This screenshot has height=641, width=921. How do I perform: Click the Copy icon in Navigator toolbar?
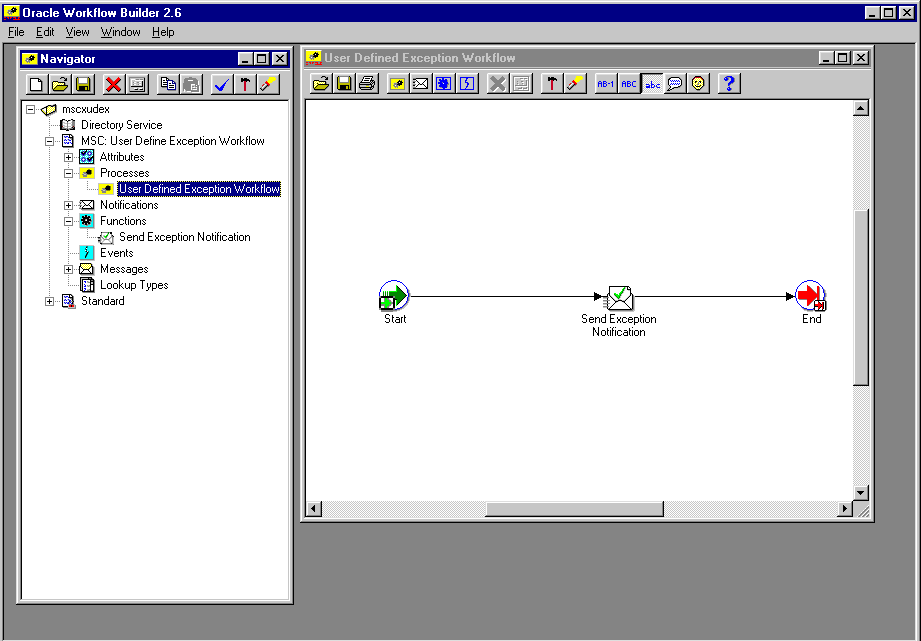point(168,84)
